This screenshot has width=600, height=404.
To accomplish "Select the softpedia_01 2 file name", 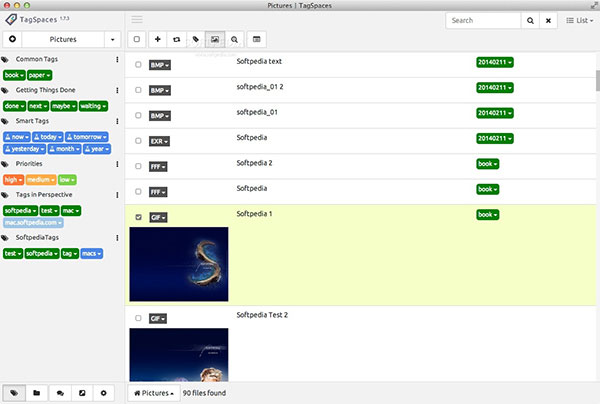I will (x=260, y=87).
